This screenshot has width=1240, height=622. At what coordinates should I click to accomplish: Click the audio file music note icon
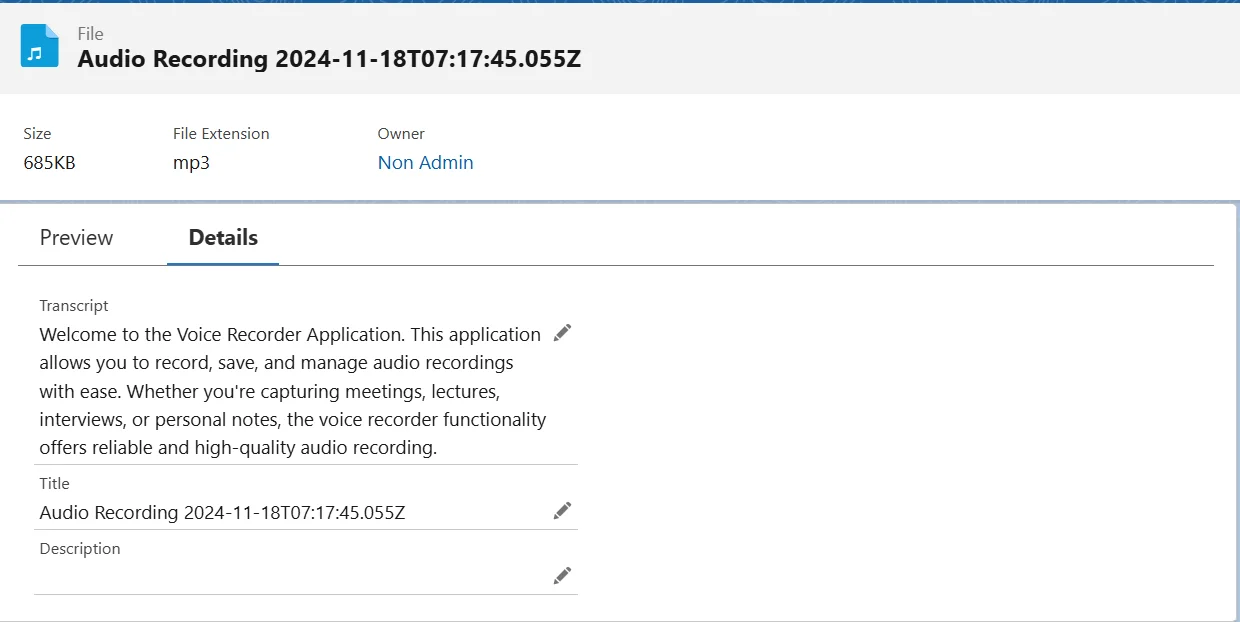coord(40,47)
